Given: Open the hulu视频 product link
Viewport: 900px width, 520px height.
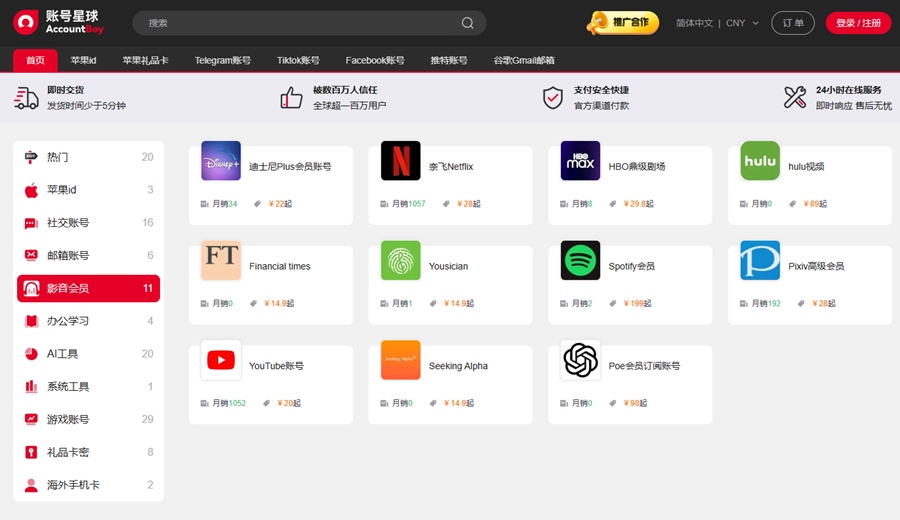Looking at the screenshot, I should [x=806, y=166].
